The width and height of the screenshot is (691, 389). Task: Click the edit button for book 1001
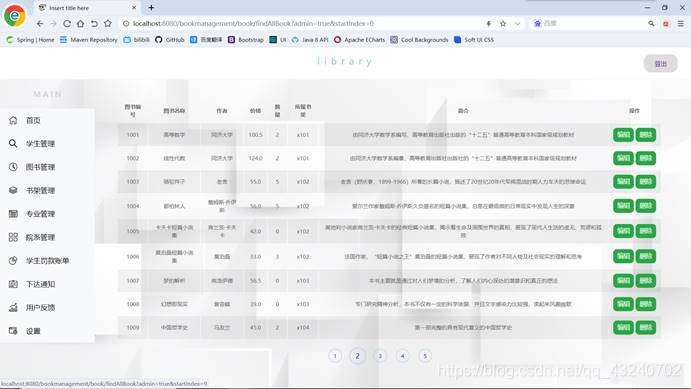click(623, 135)
